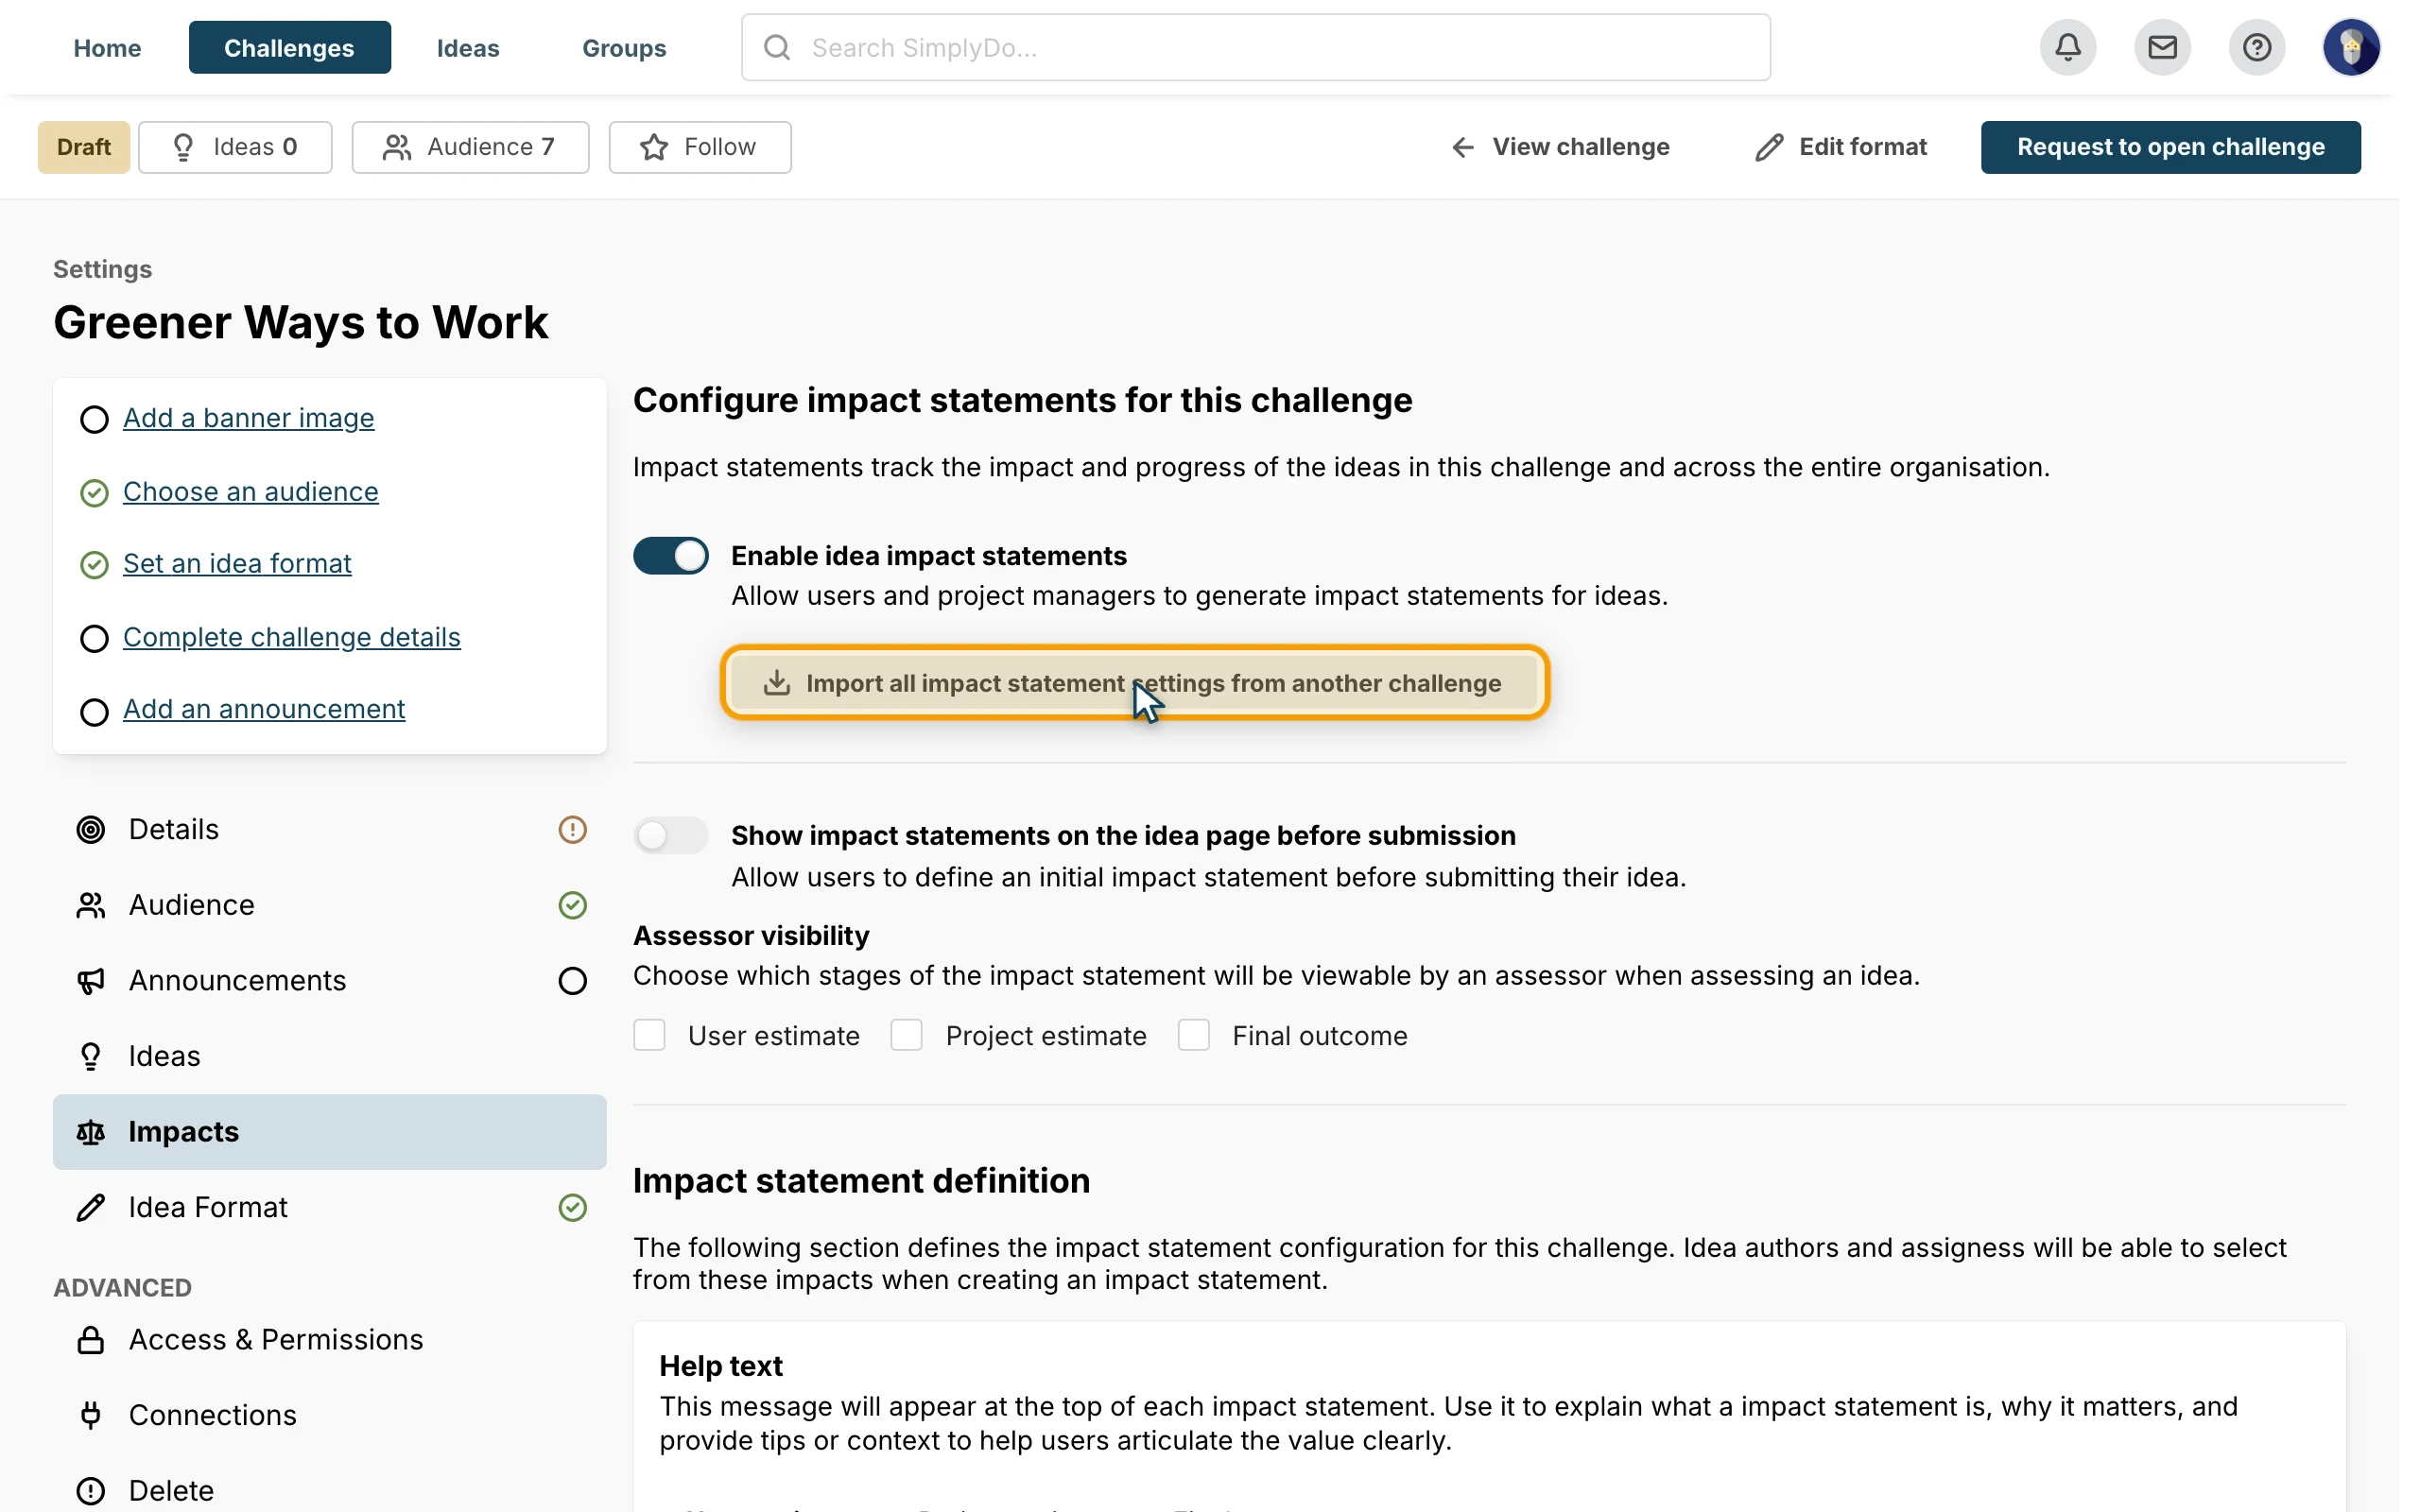Click the Audience completed checkmark icon

572,905
